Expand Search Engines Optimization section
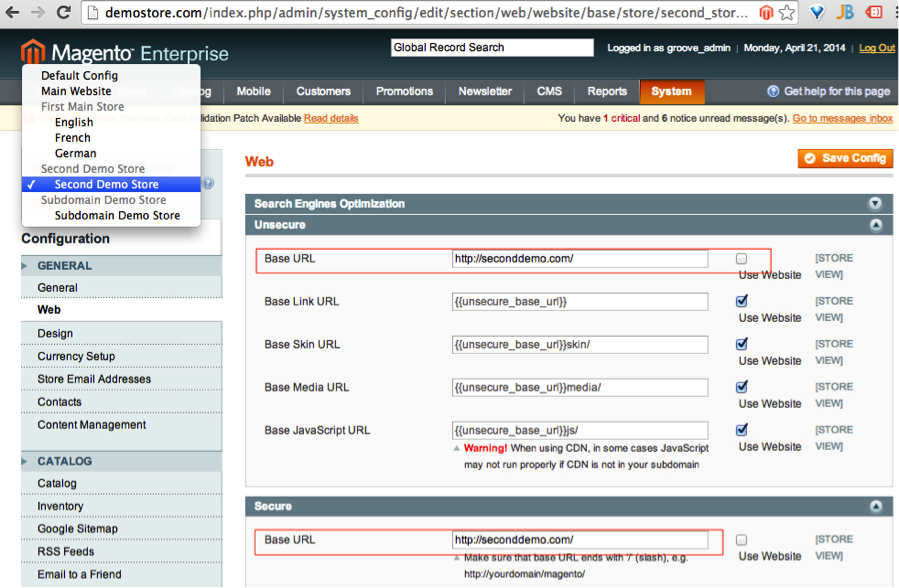 pyautogui.click(x=875, y=203)
